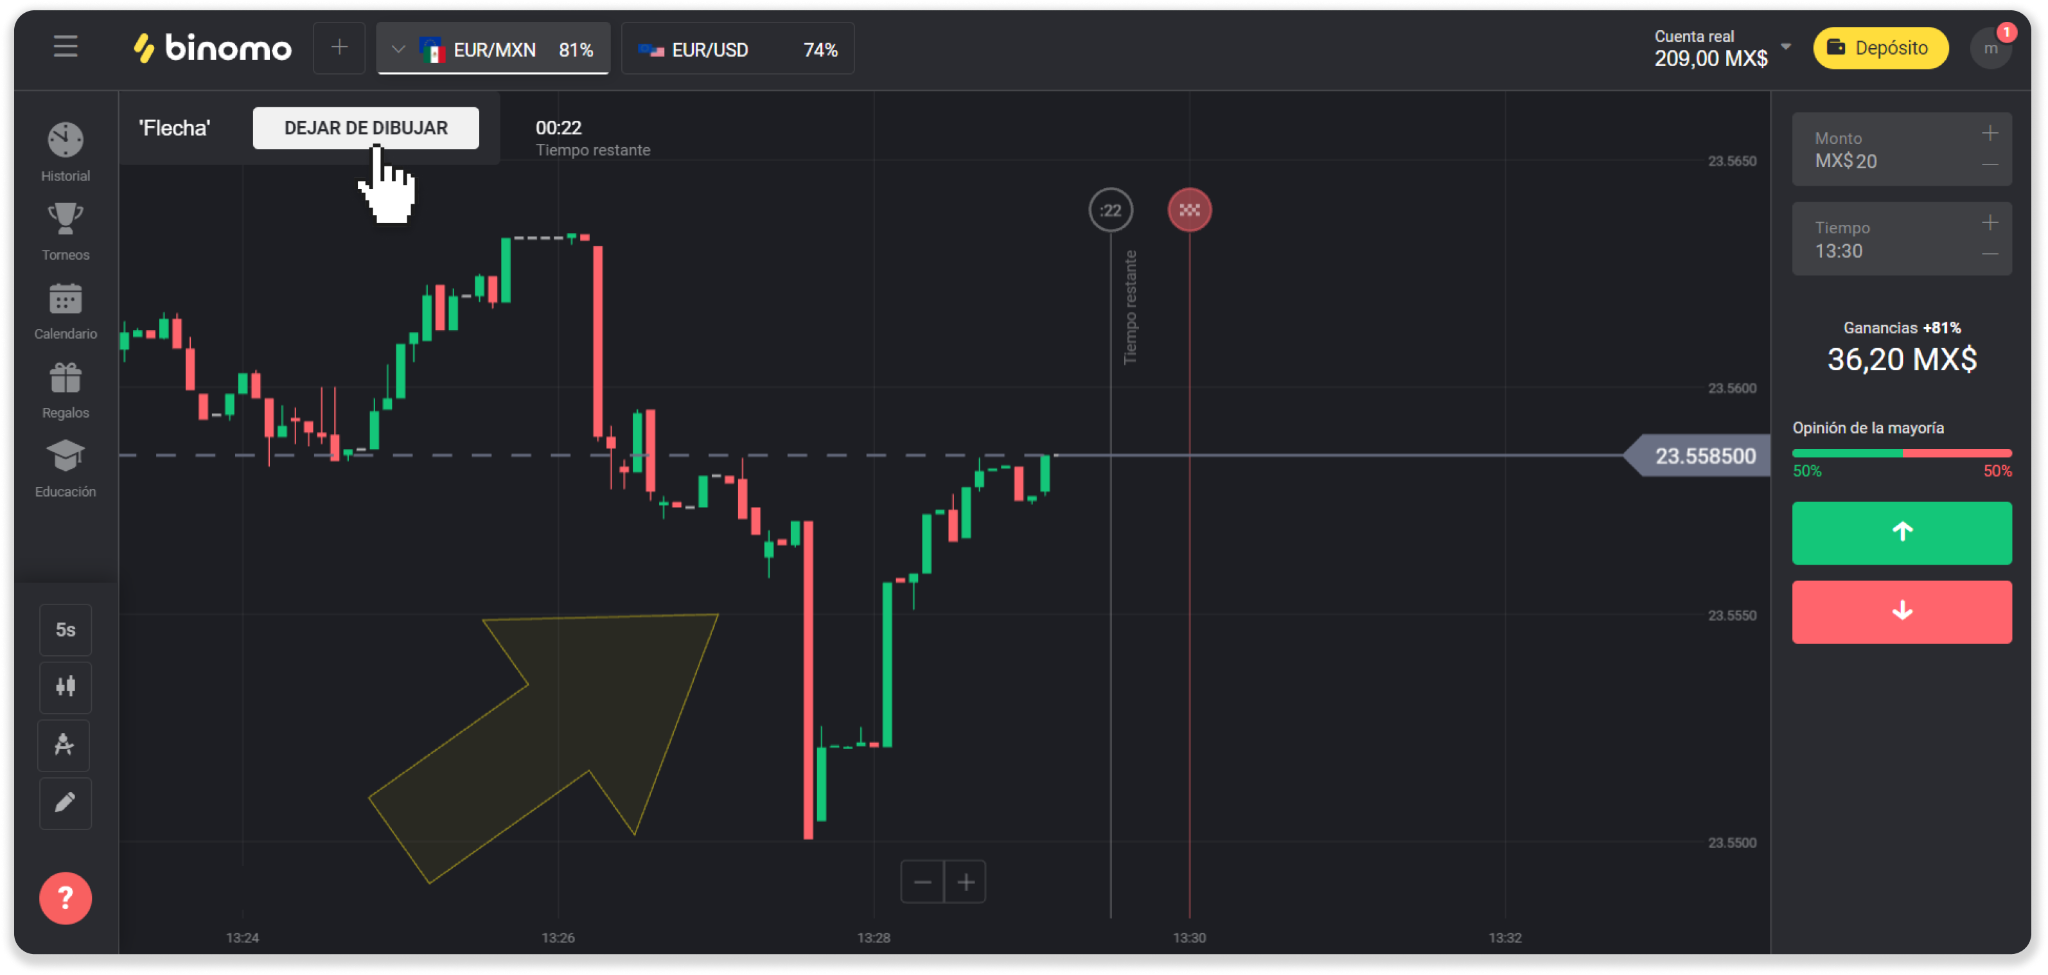
Task: Open the Regalos gift section
Action: (x=65, y=389)
